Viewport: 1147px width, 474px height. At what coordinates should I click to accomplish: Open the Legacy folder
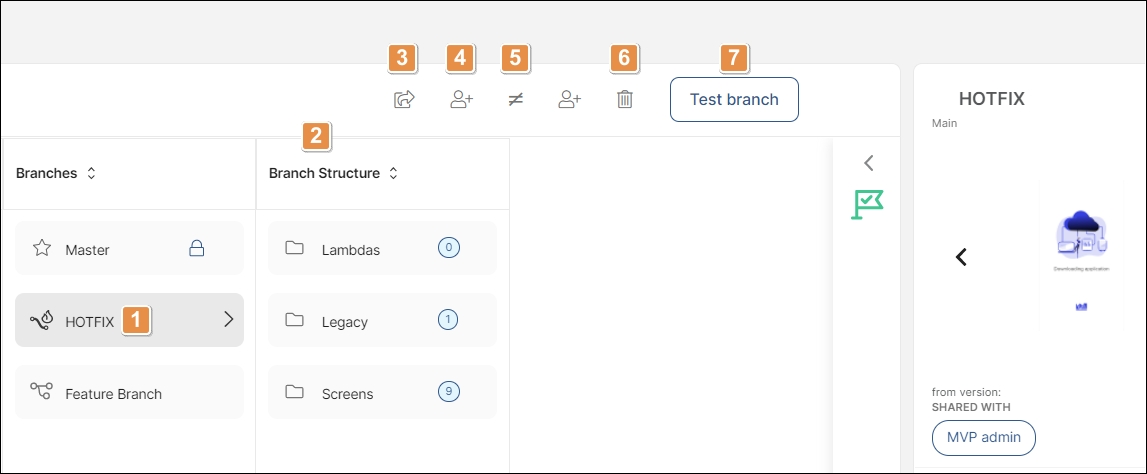[x=382, y=320]
